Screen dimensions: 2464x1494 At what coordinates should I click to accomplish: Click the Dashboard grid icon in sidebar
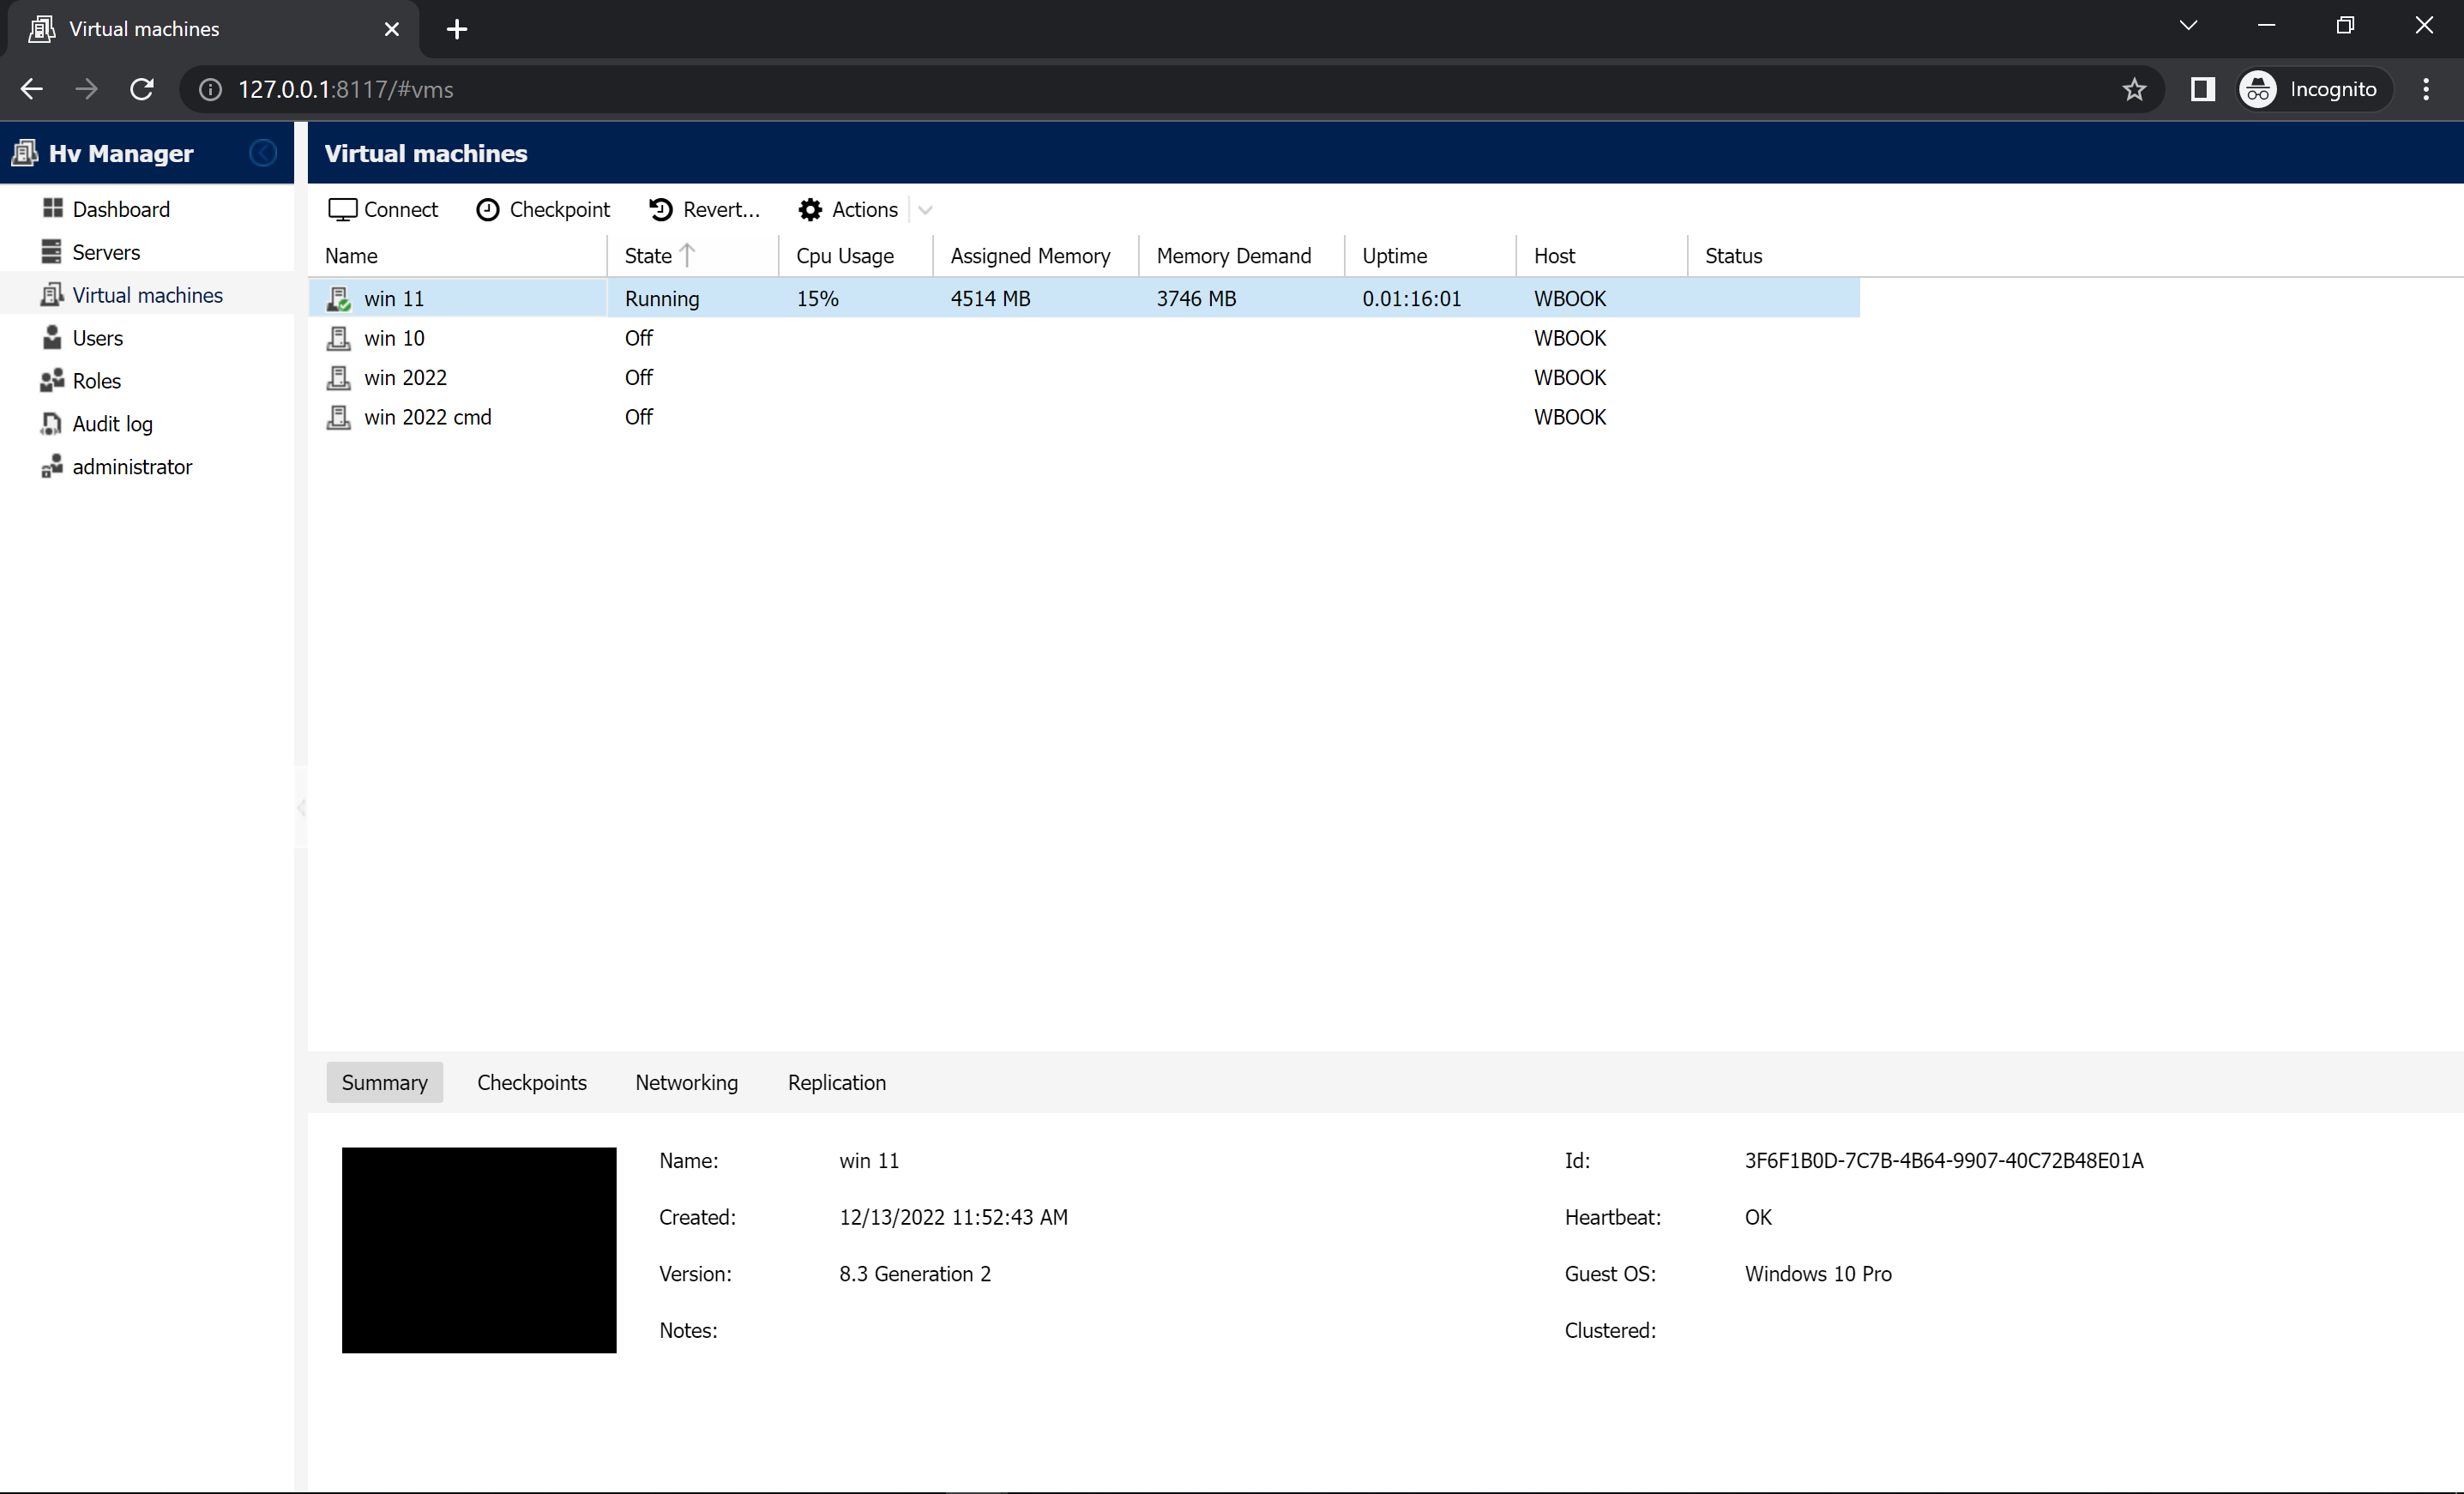(53, 208)
